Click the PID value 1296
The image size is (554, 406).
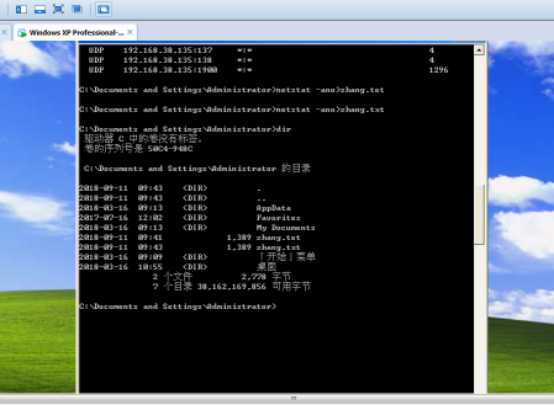click(438, 70)
